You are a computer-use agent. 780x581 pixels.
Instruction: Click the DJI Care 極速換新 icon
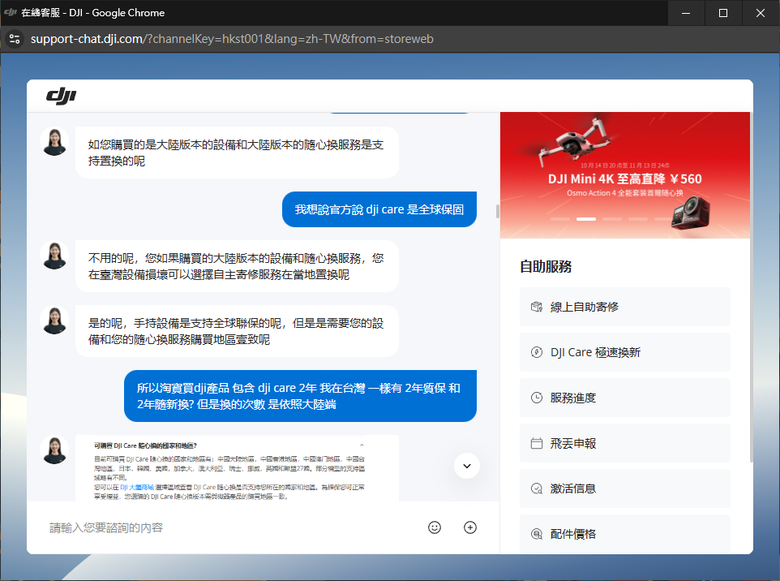pos(536,352)
